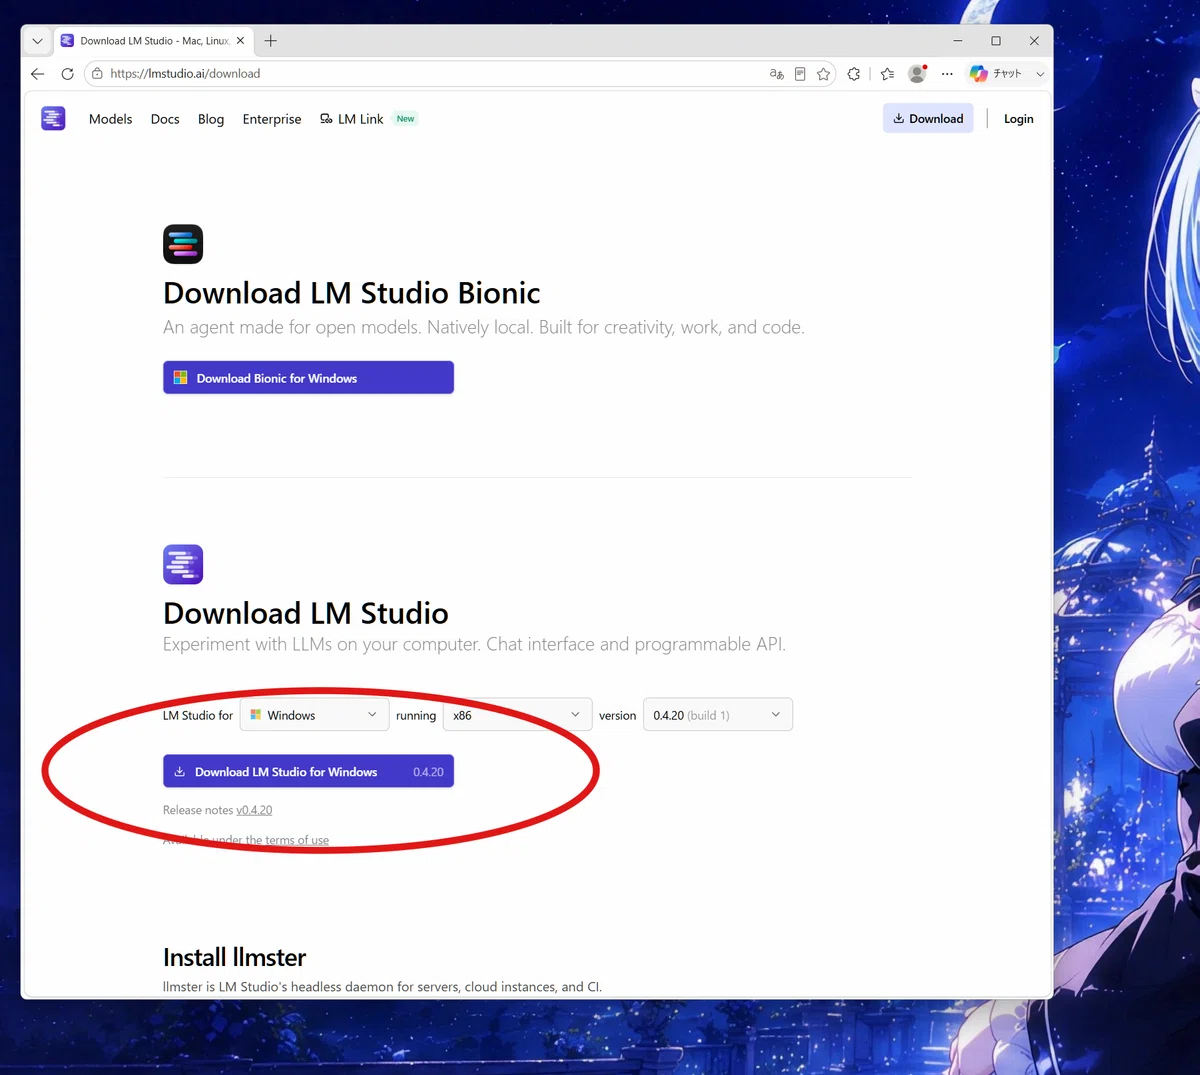Image resolution: width=1200 pixels, height=1075 pixels.
Task: Click the "Experiment with LLMs" subtitle text
Action: (474, 645)
